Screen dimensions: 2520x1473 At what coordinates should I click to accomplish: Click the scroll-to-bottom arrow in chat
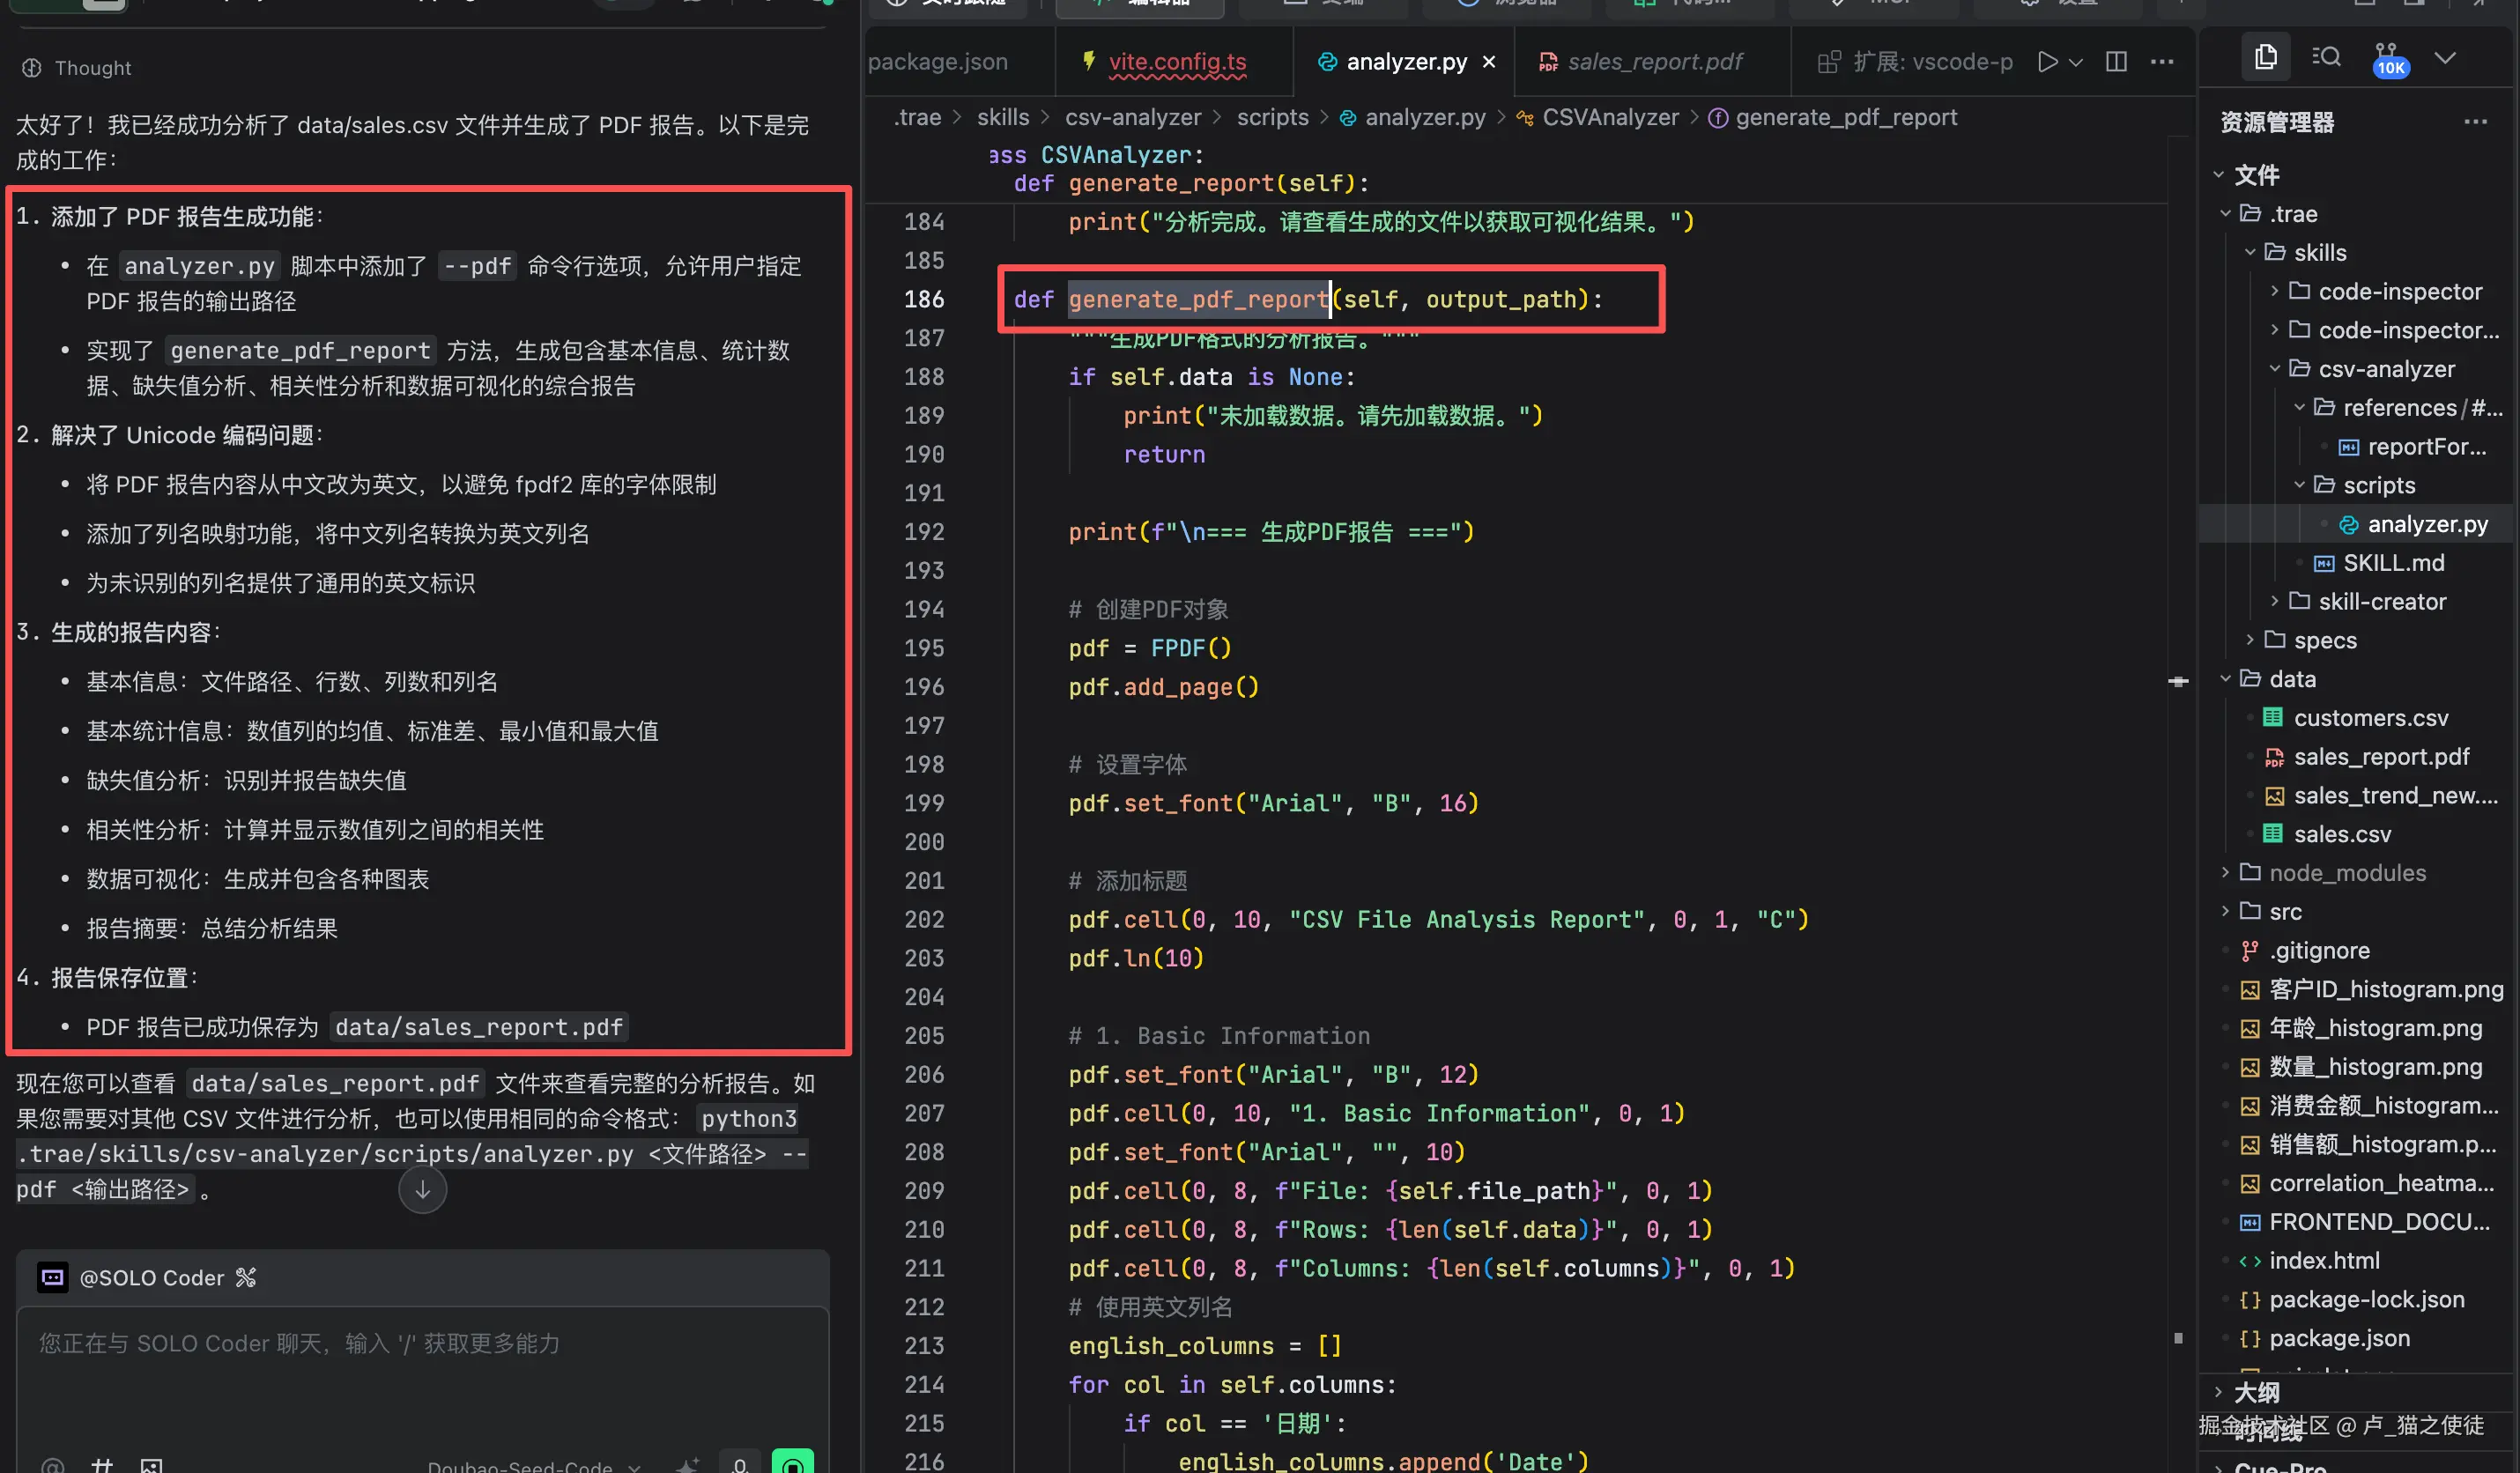422,1190
